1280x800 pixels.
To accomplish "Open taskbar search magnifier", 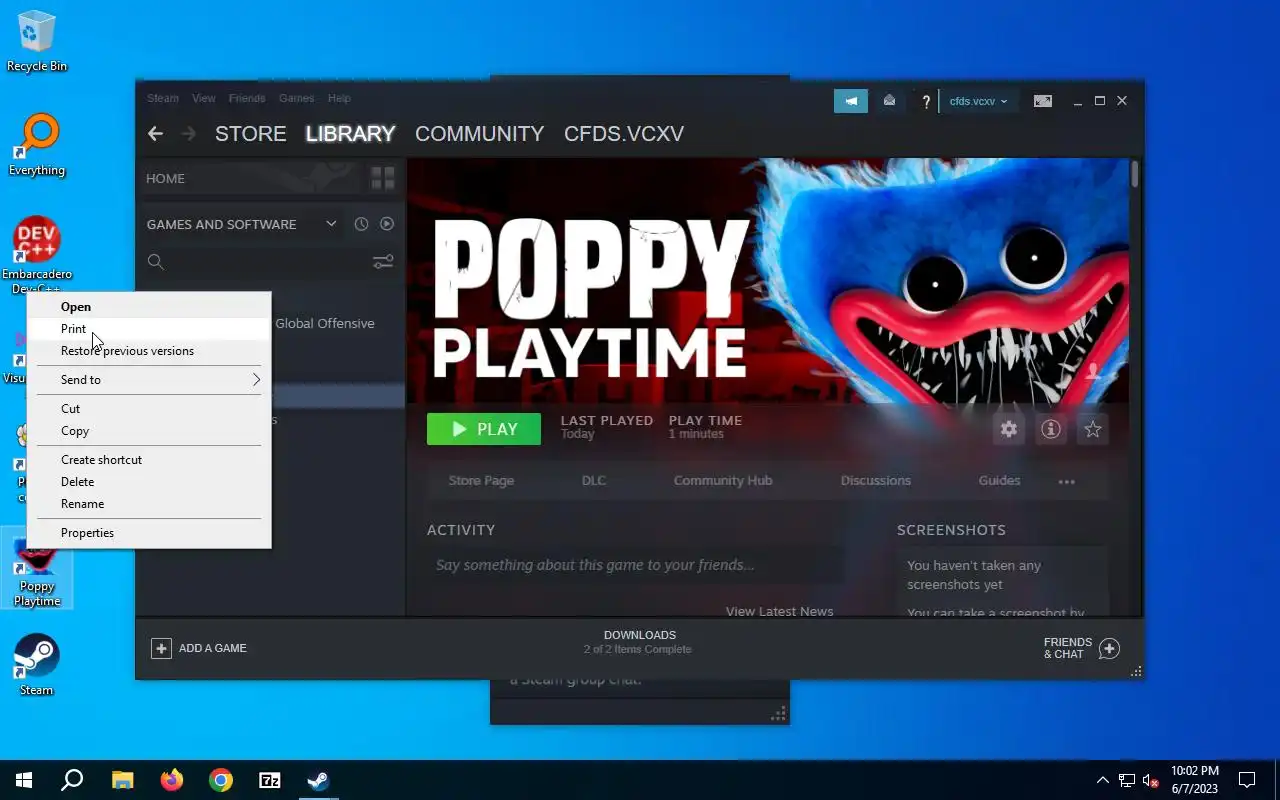I will (72, 780).
